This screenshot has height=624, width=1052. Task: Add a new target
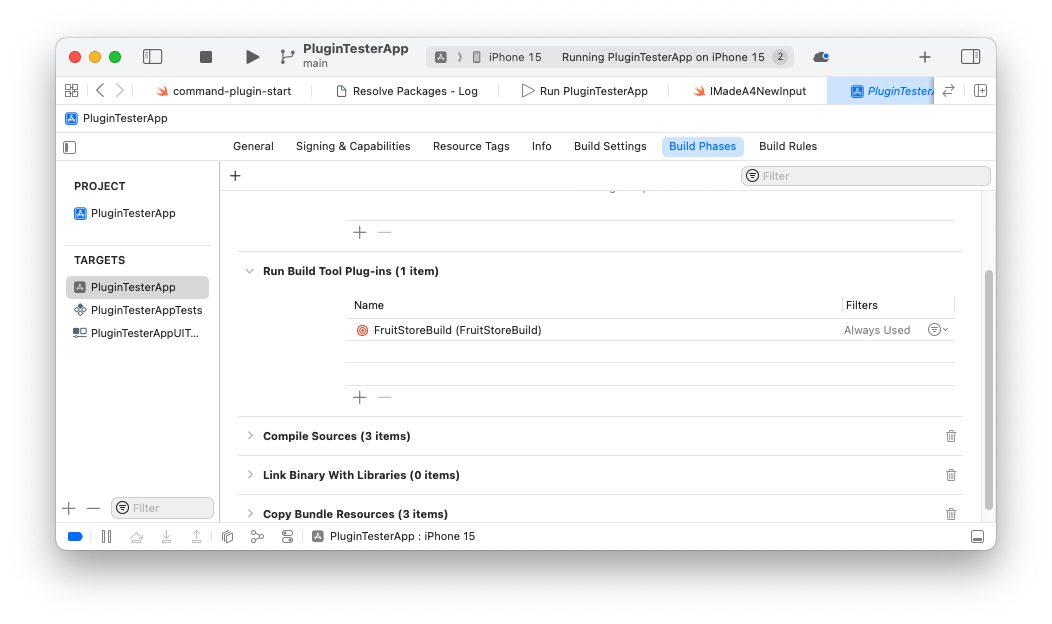[68, 509]
